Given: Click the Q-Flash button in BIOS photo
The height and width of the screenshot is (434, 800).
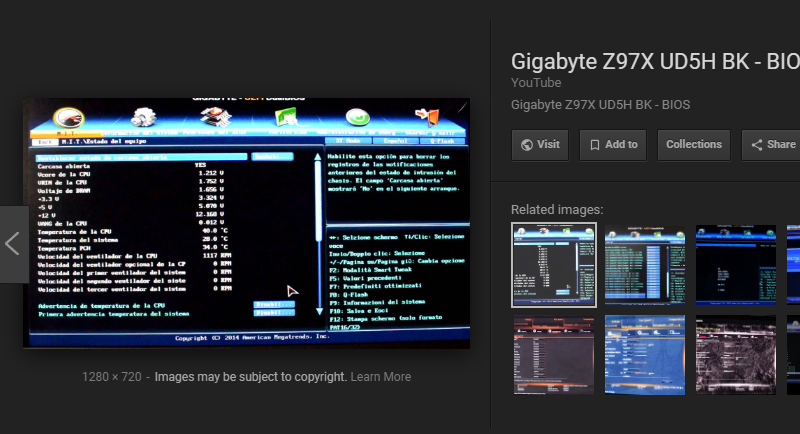Looking at the screenshot, I should click(442, 141).
